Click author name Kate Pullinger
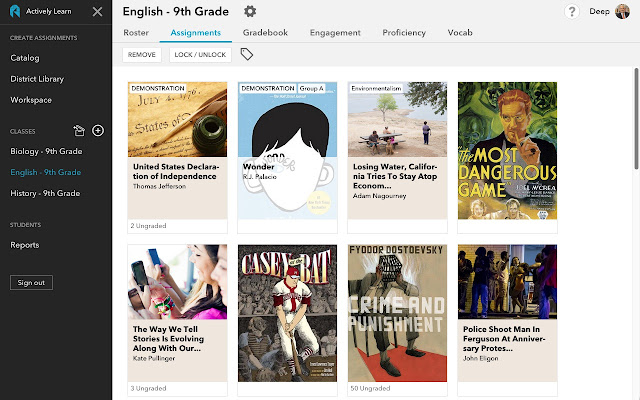The width and height of the screenshot is (640, 400). (x=153, y=358)
